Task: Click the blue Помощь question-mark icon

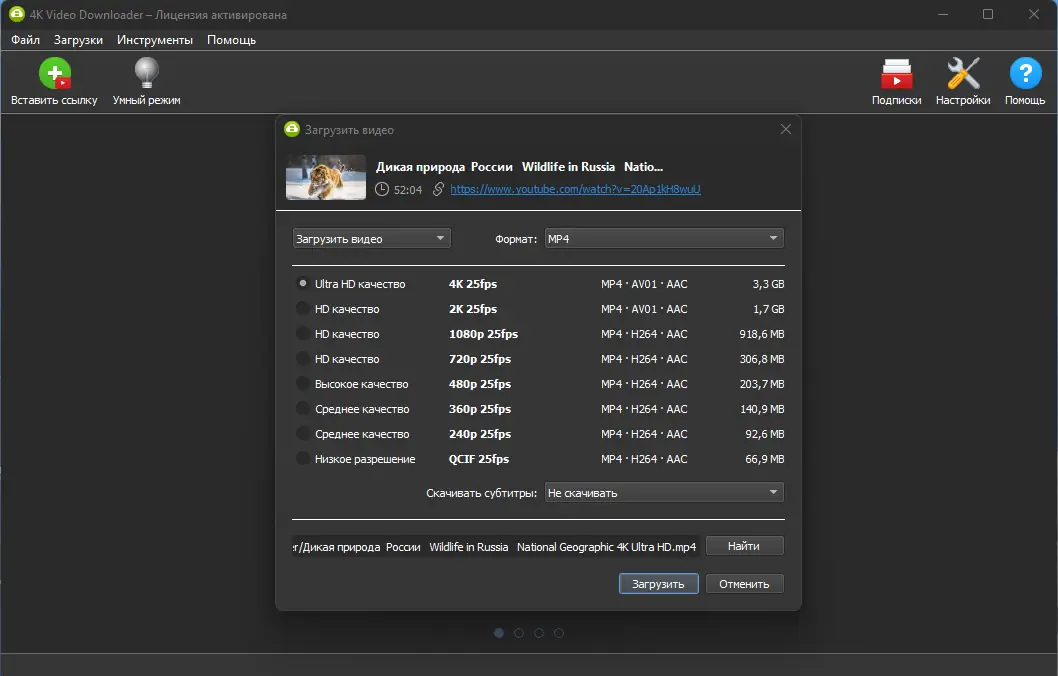Action: pyautogui.click(x=1025, y=73)
